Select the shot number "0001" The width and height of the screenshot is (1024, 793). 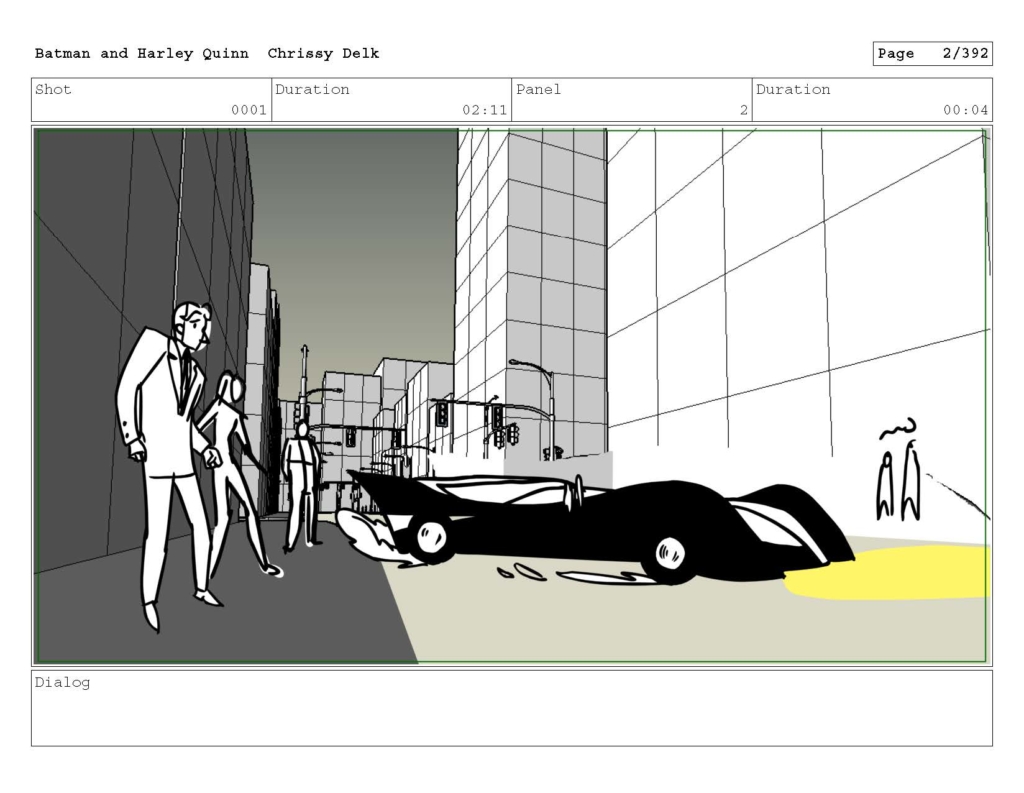coord(249,110)
